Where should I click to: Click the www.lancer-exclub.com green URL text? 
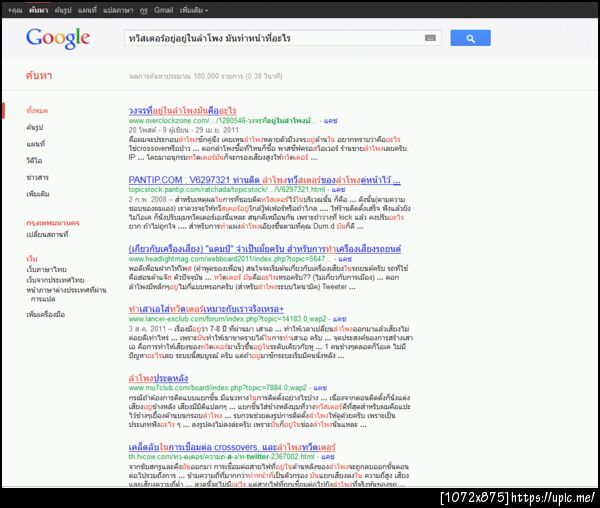tap(227, 319)
